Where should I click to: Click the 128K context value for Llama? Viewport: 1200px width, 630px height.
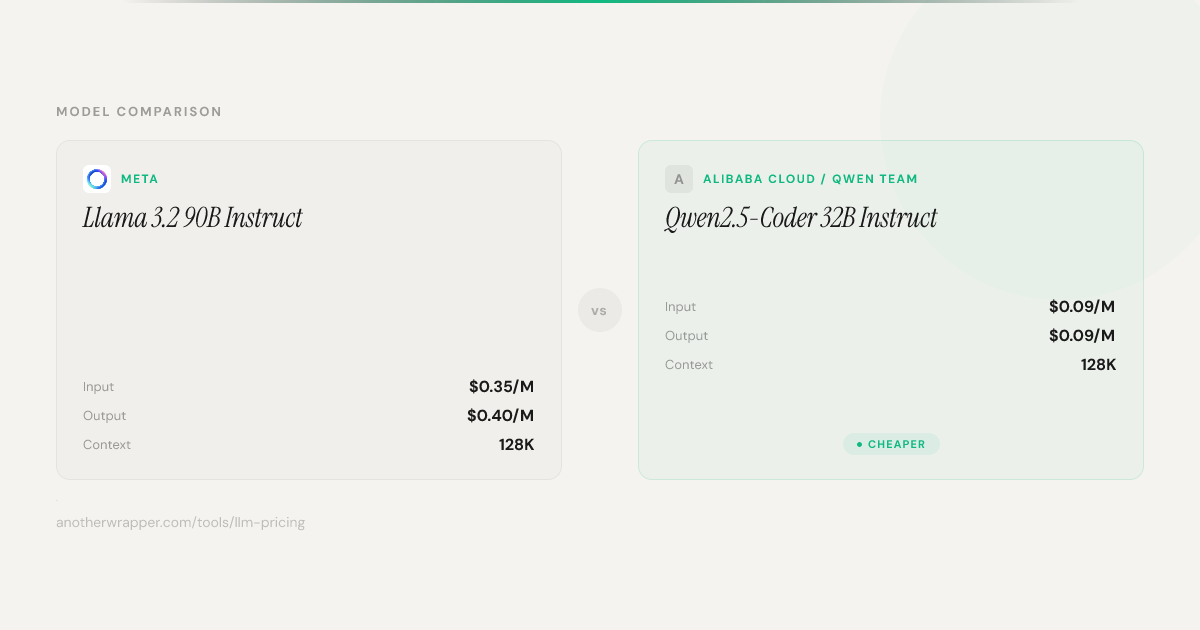[x=516, y=445]
